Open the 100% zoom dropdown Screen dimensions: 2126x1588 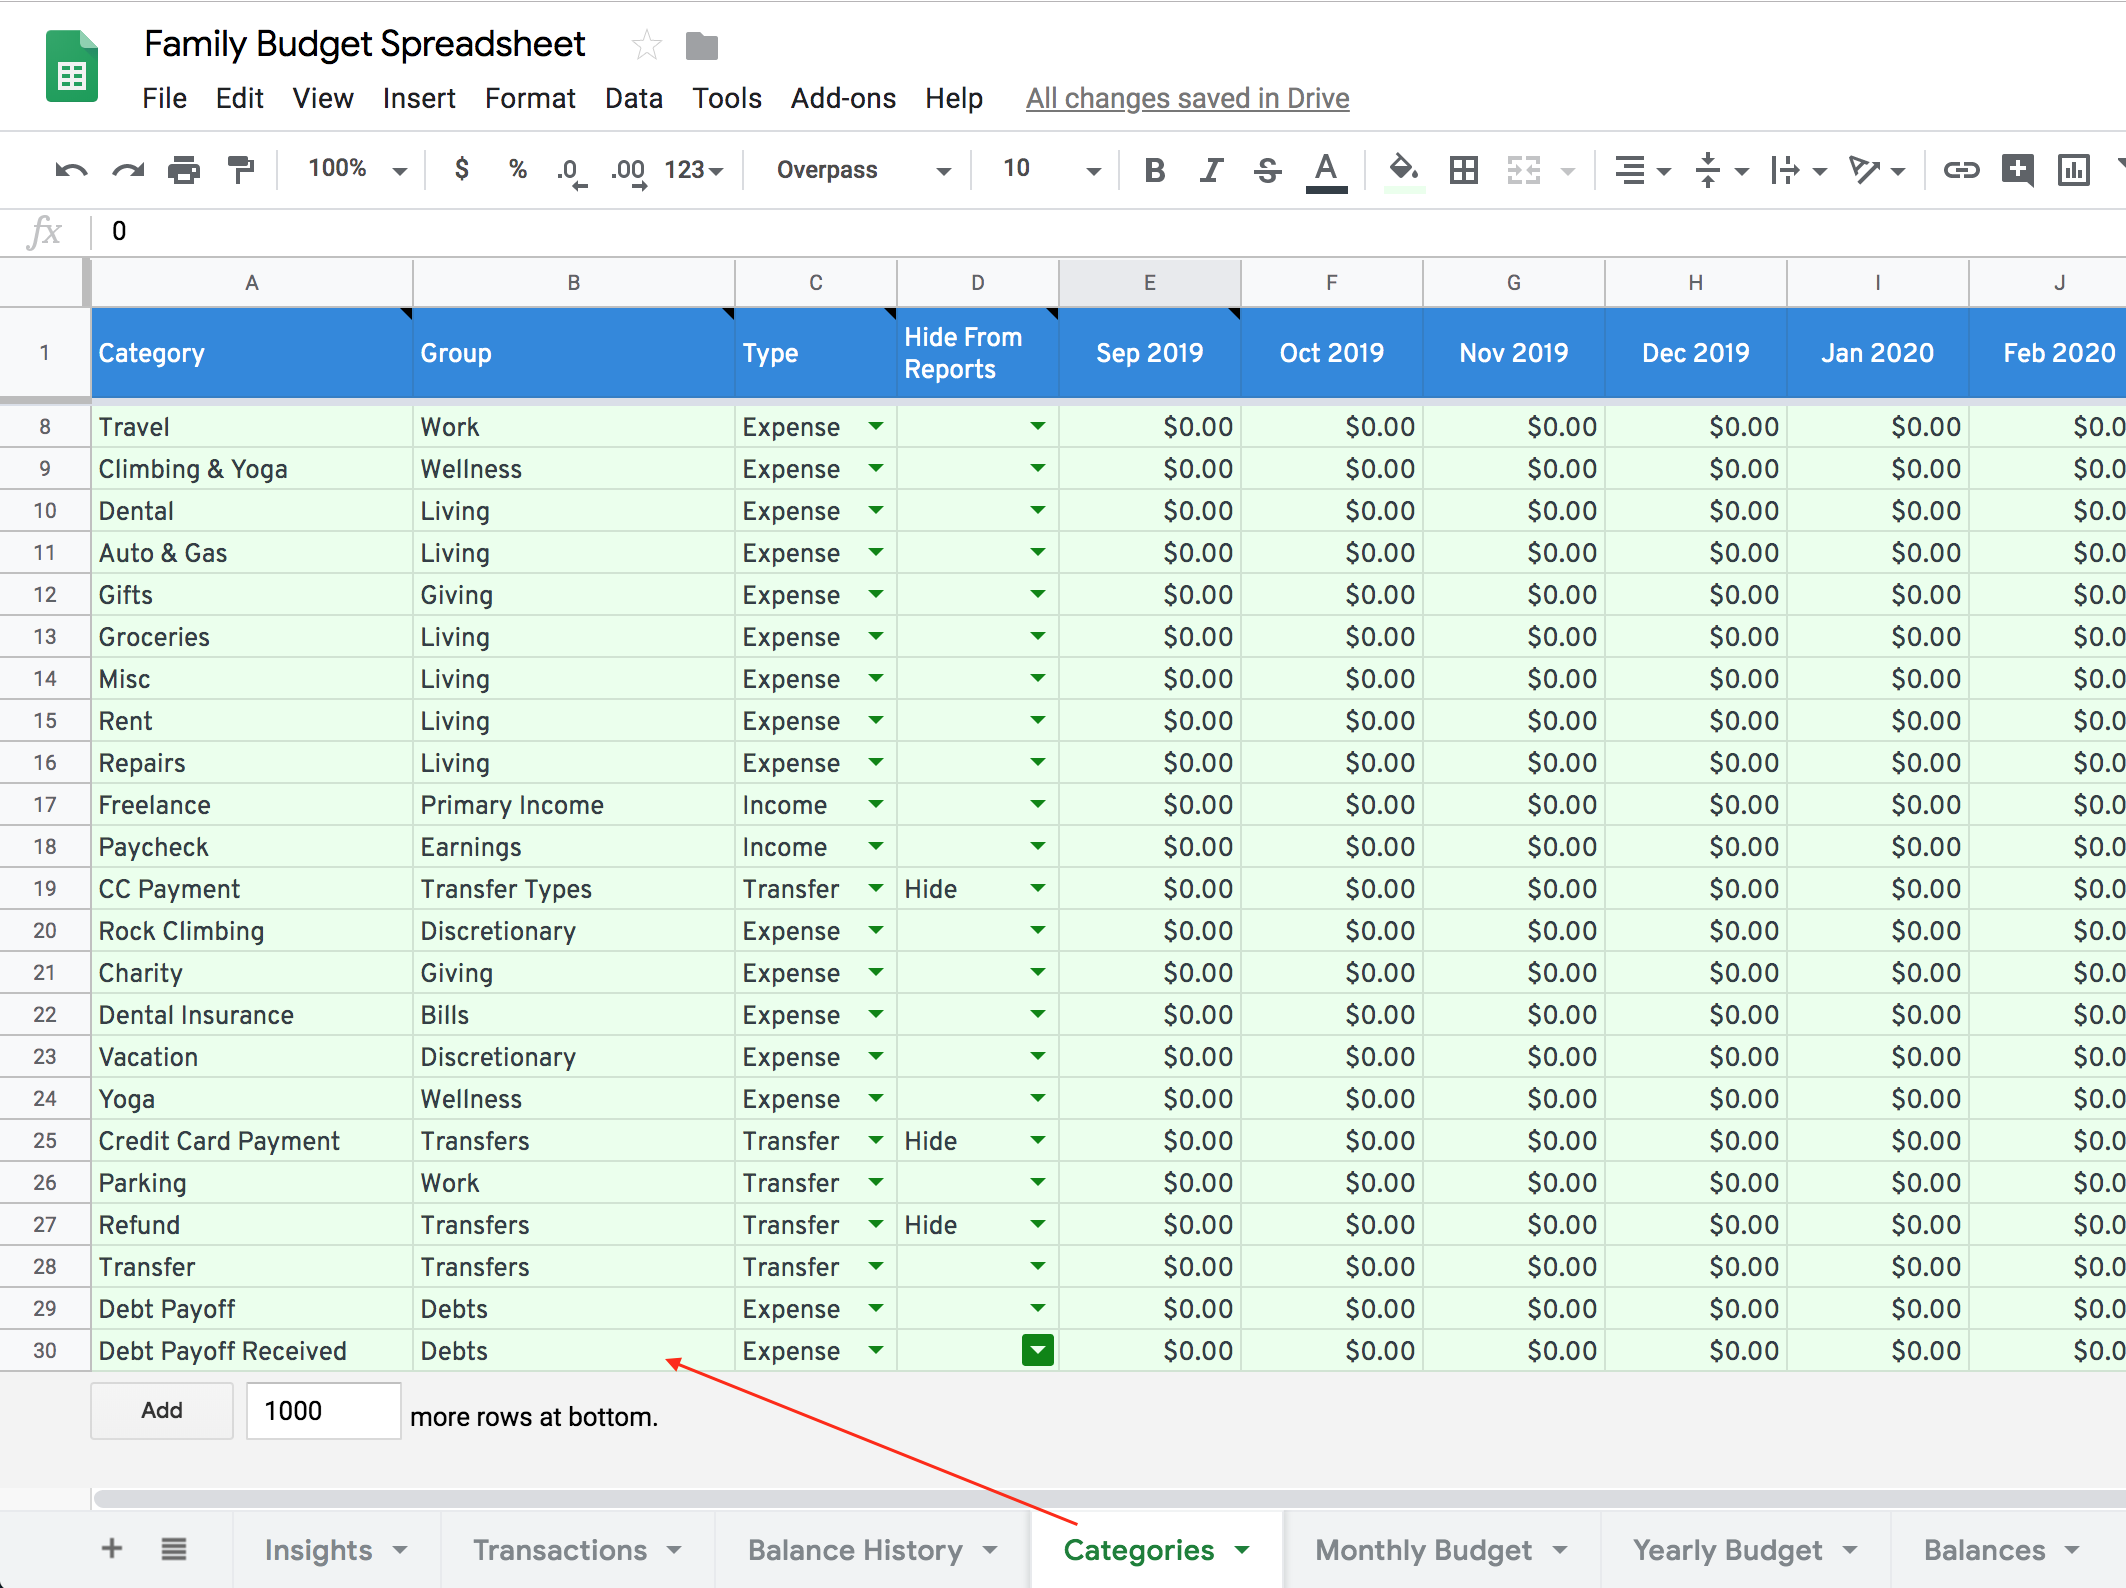pos(356,169)
